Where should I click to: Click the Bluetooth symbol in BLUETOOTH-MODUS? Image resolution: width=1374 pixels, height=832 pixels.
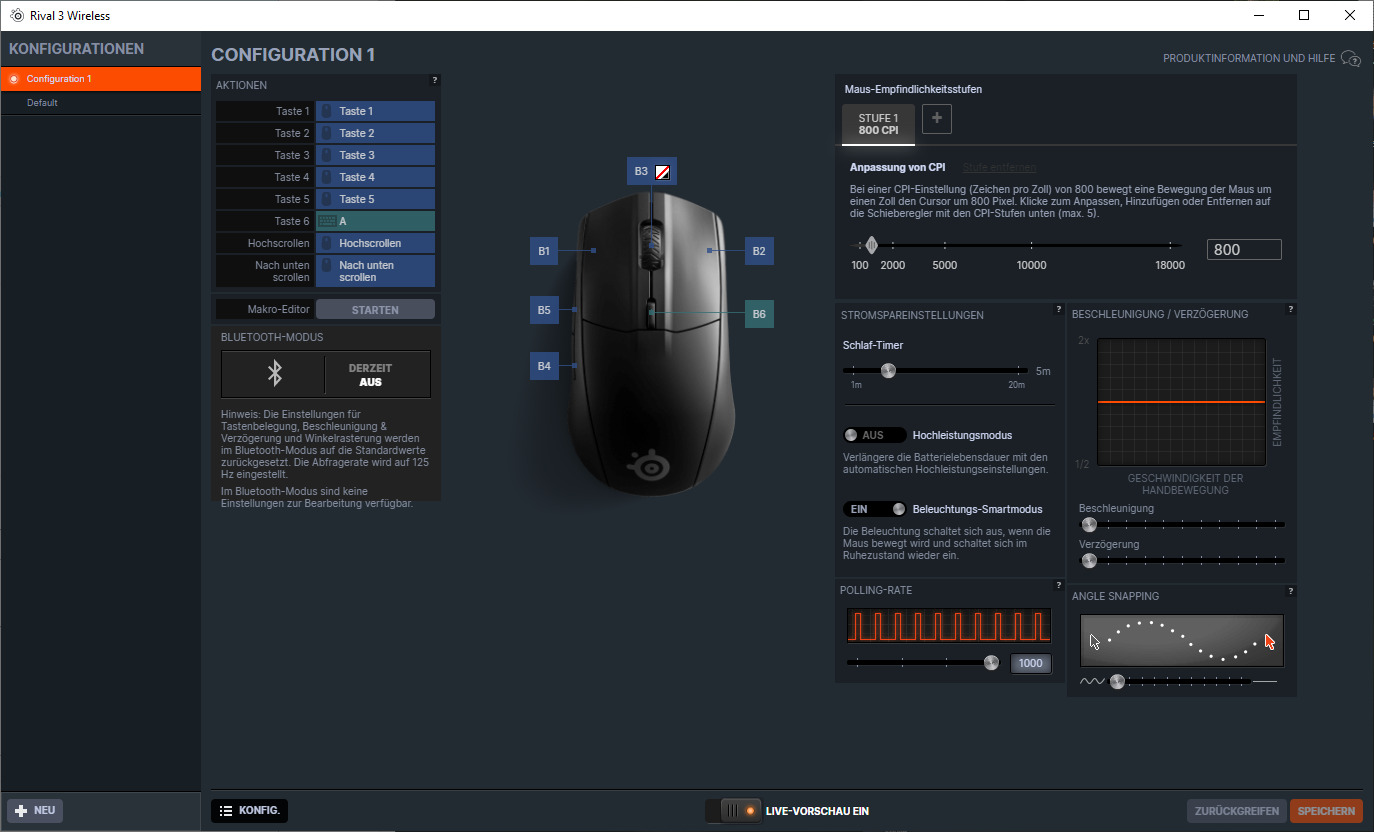point(274,374)
